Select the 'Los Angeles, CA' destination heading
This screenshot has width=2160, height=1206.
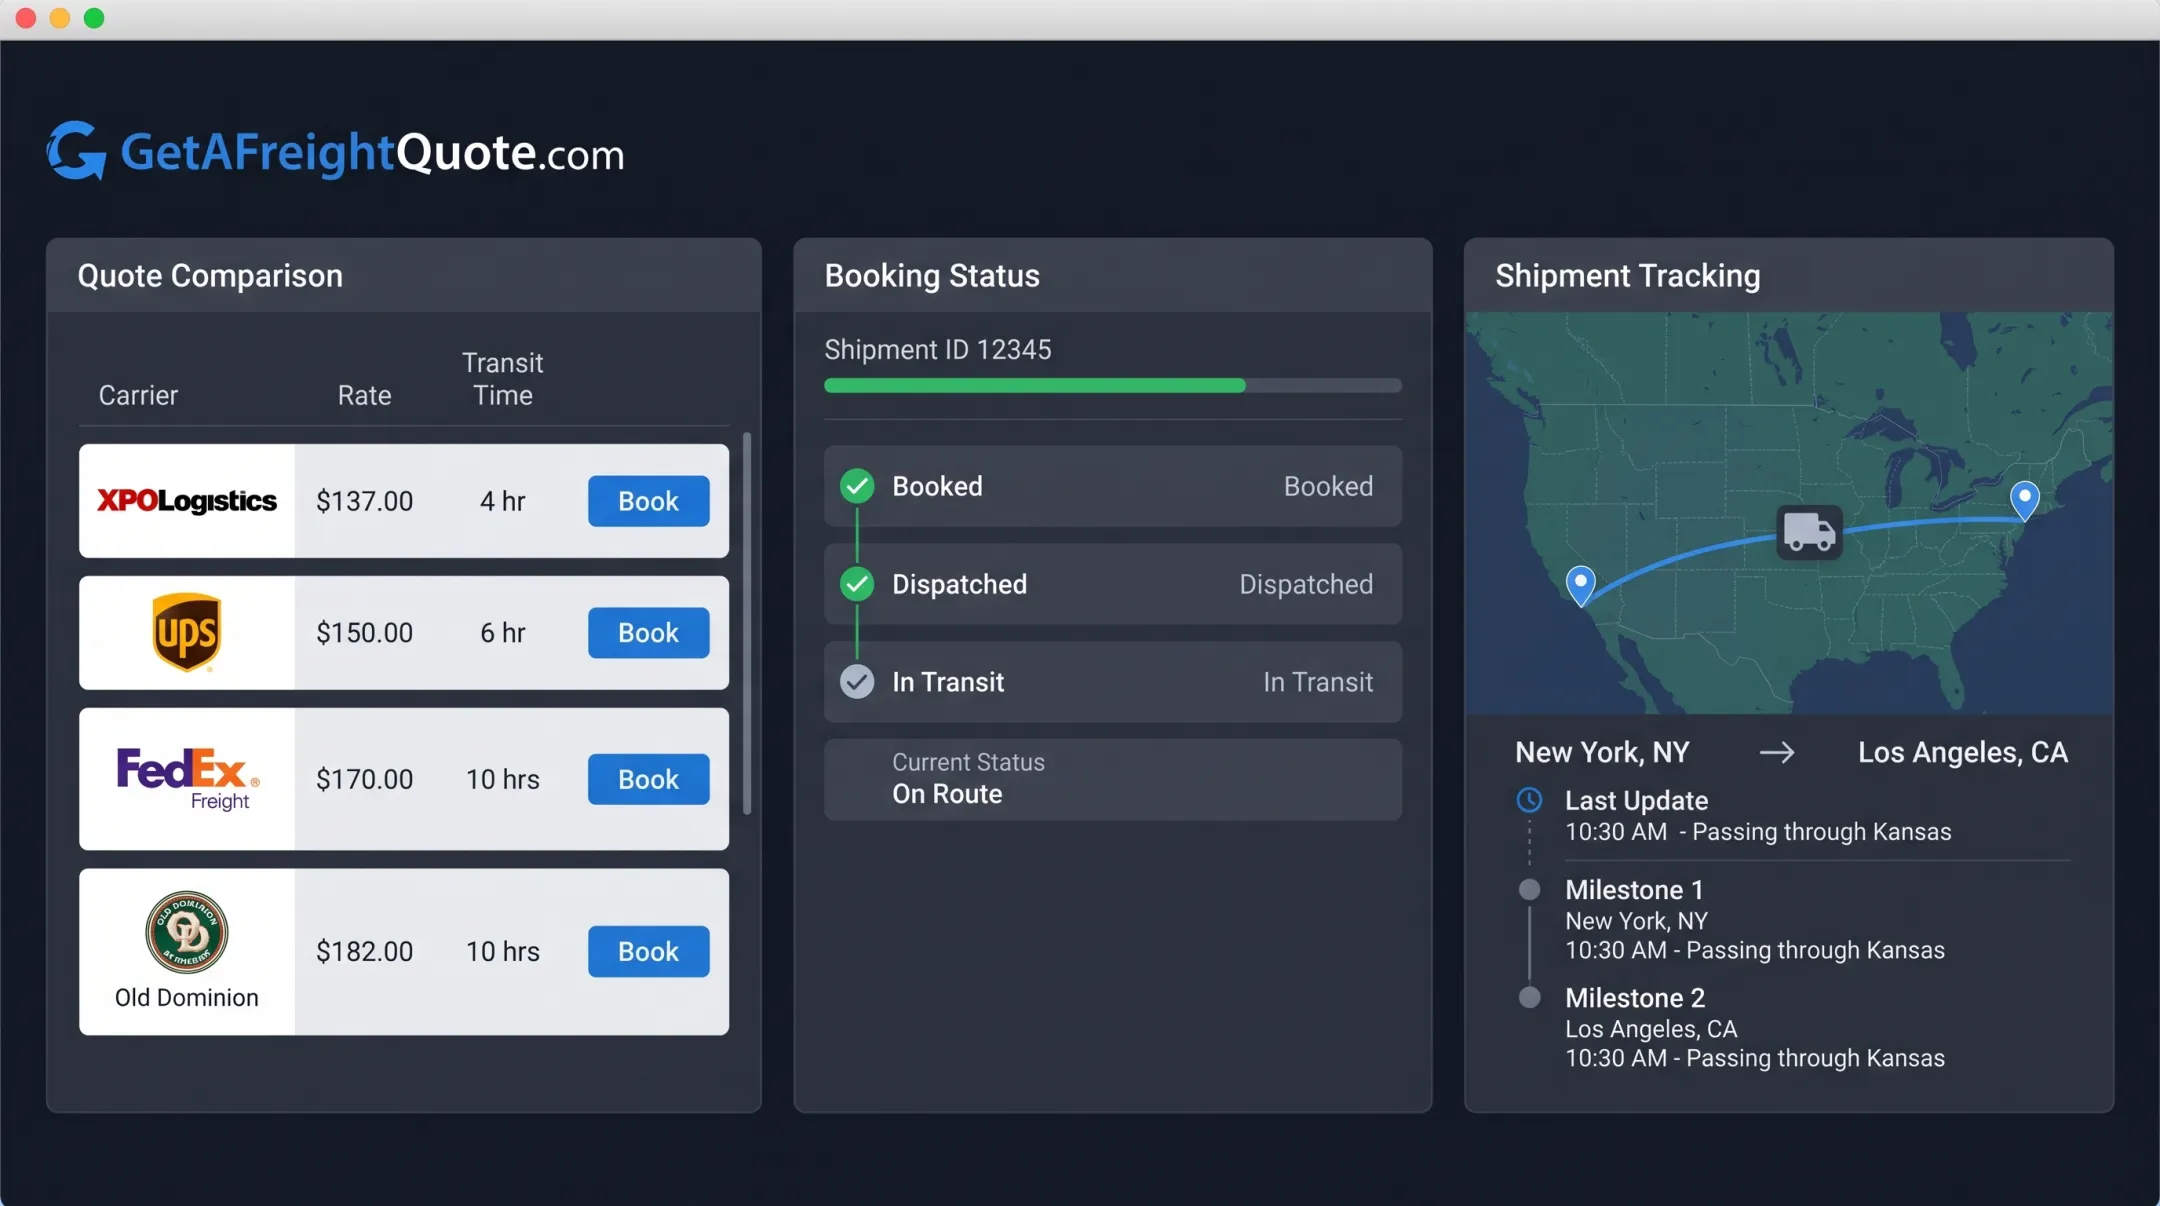[x=1963, y=753]
